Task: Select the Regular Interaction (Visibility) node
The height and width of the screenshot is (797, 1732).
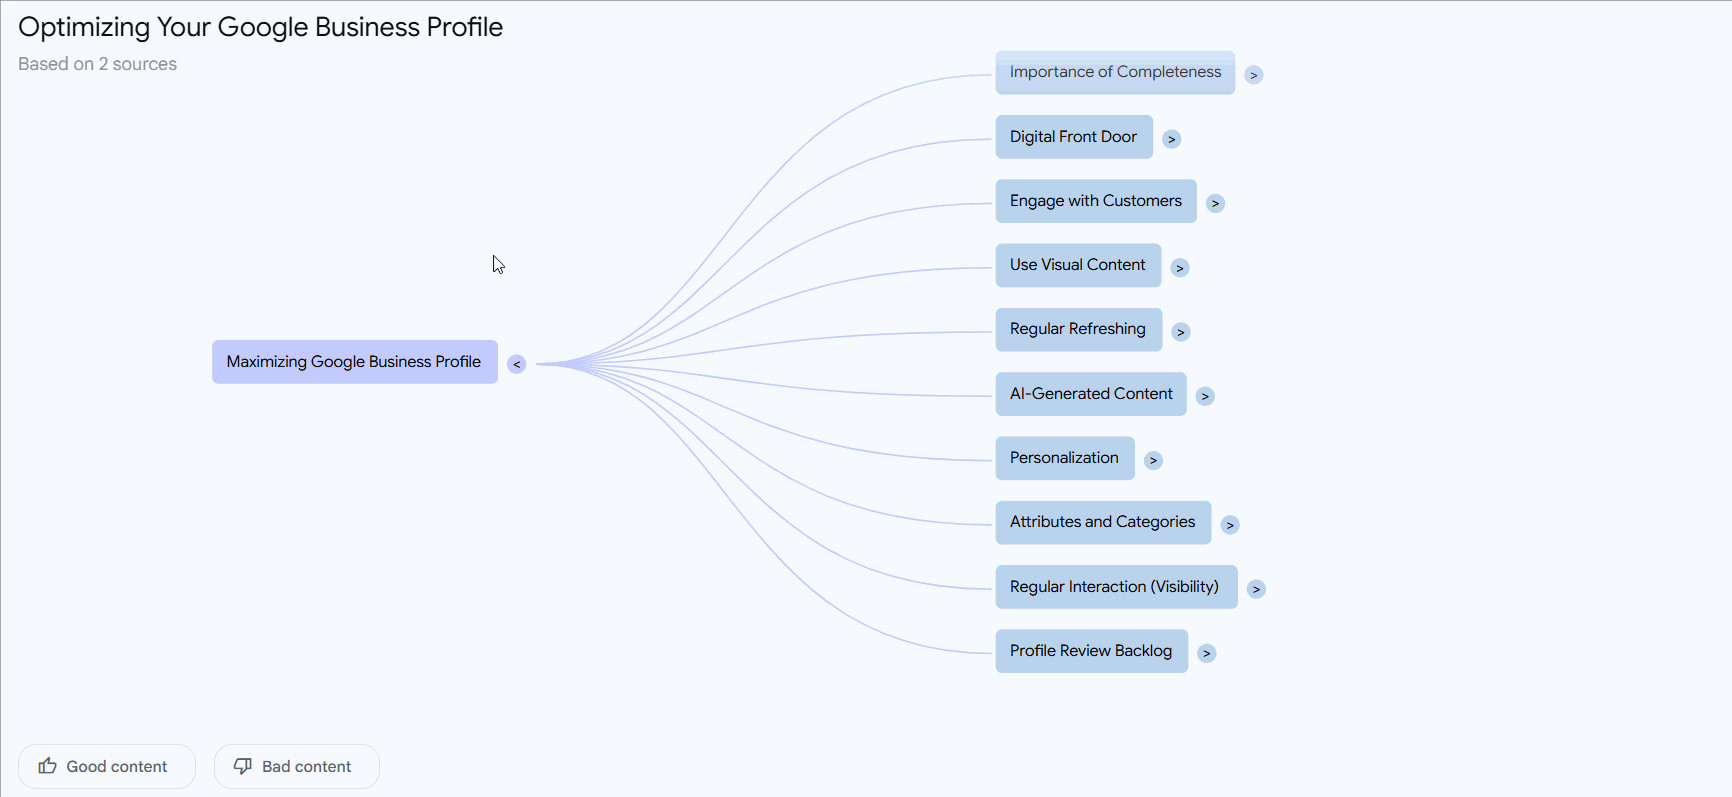Action: pos(1116,587)
